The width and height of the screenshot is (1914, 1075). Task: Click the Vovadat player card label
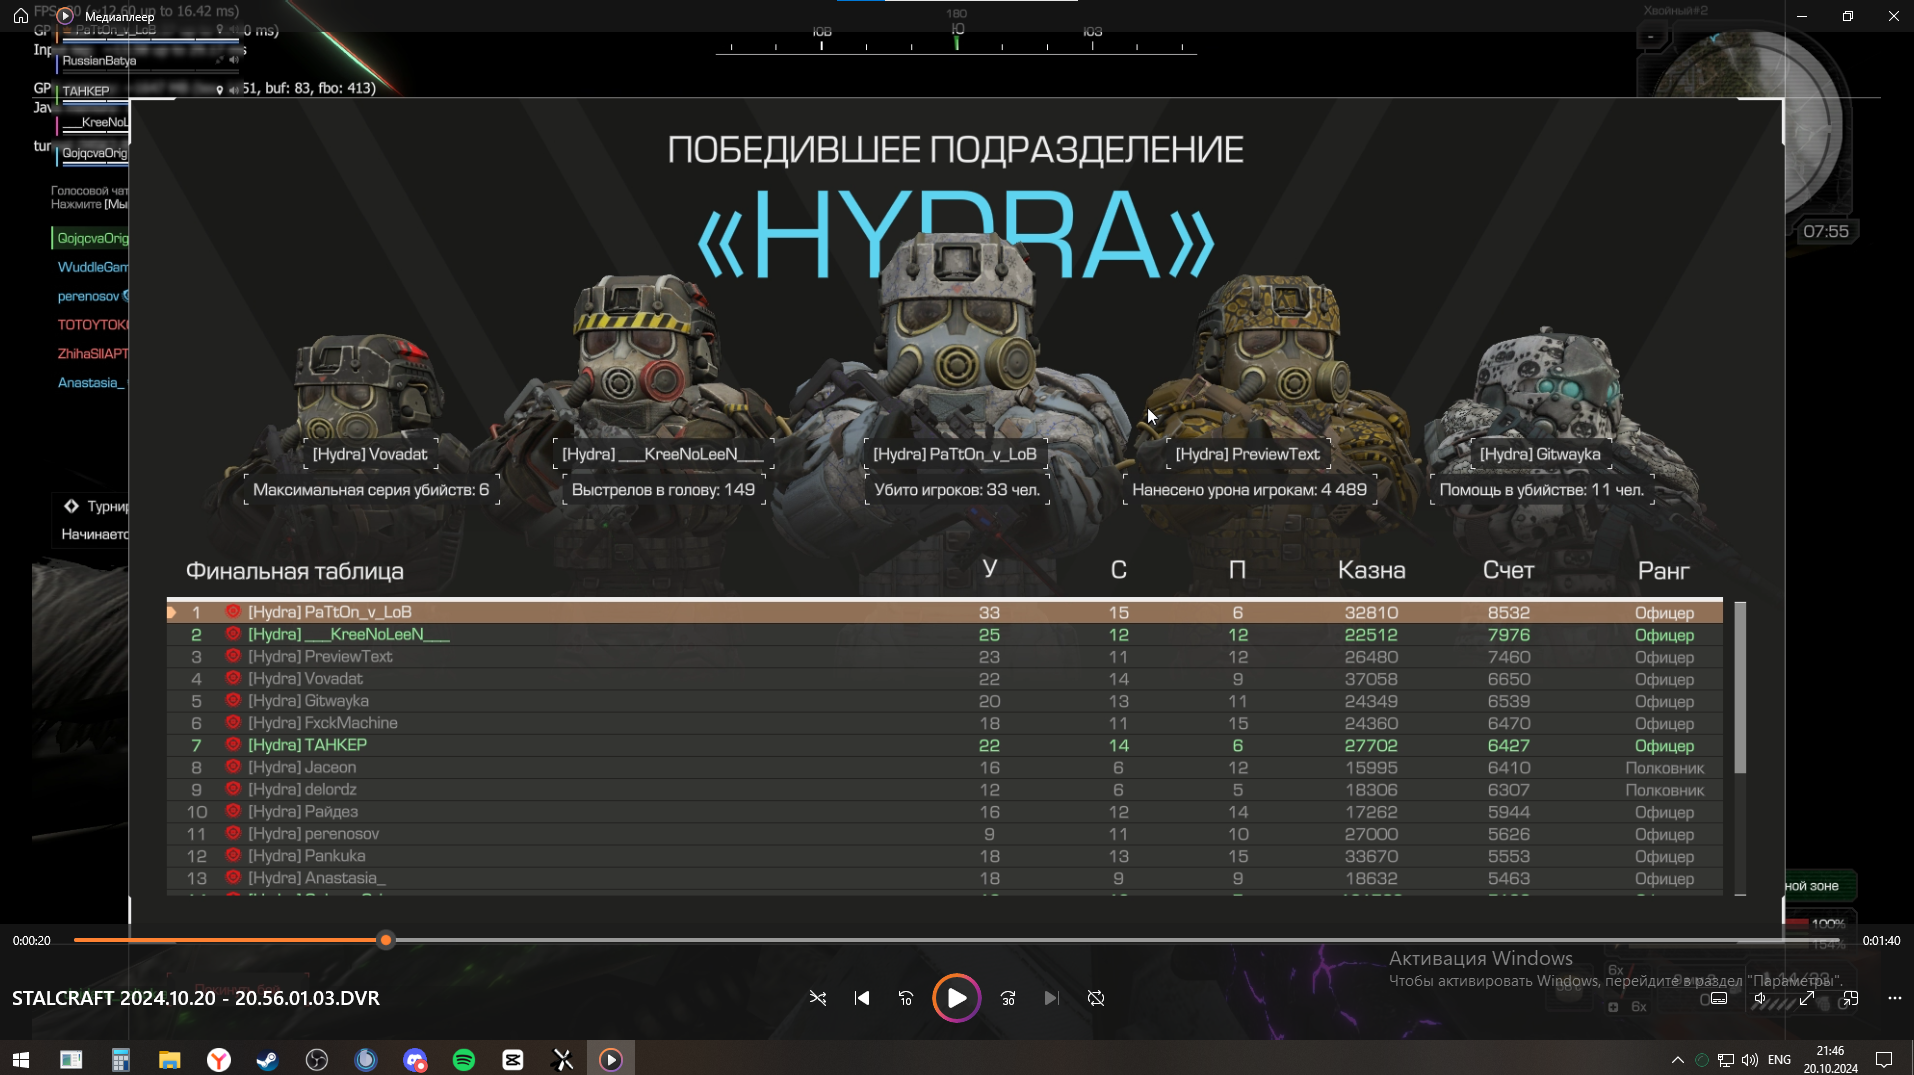370,454
